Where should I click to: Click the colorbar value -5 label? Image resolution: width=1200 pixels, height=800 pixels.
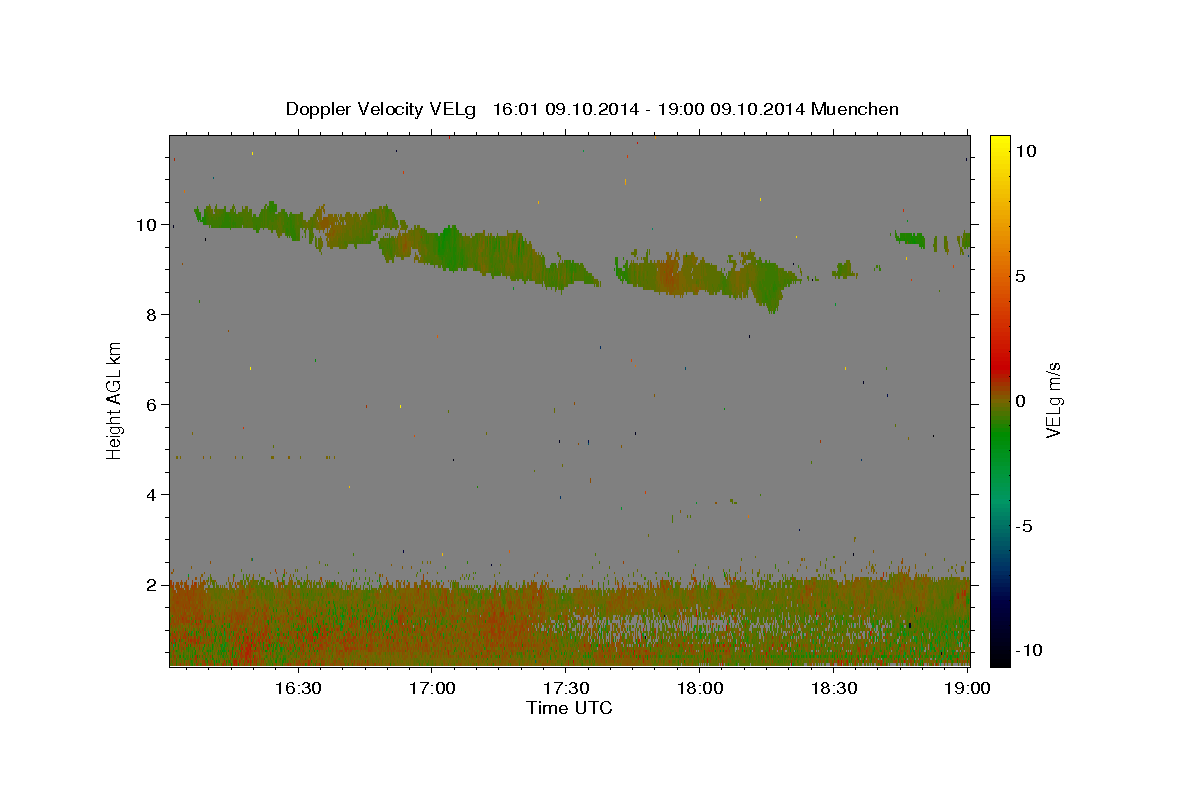tap(1023, 526)
